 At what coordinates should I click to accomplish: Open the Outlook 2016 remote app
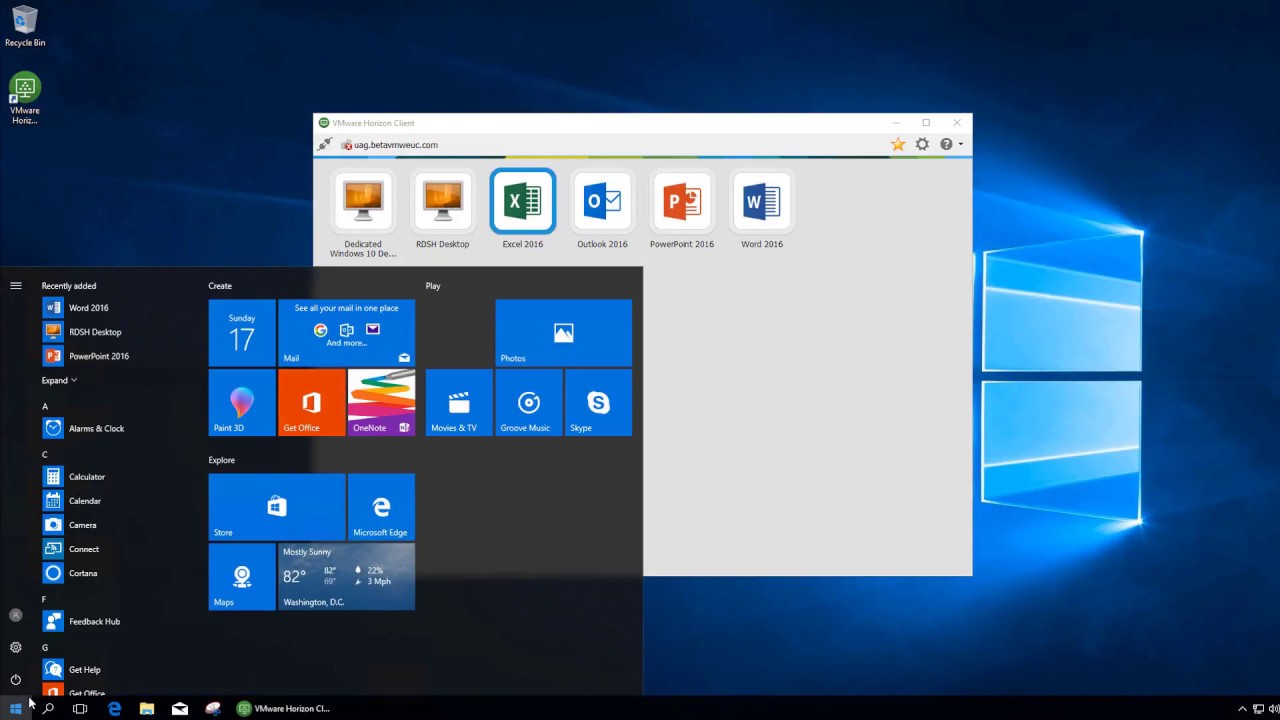[x=602, y=202]
